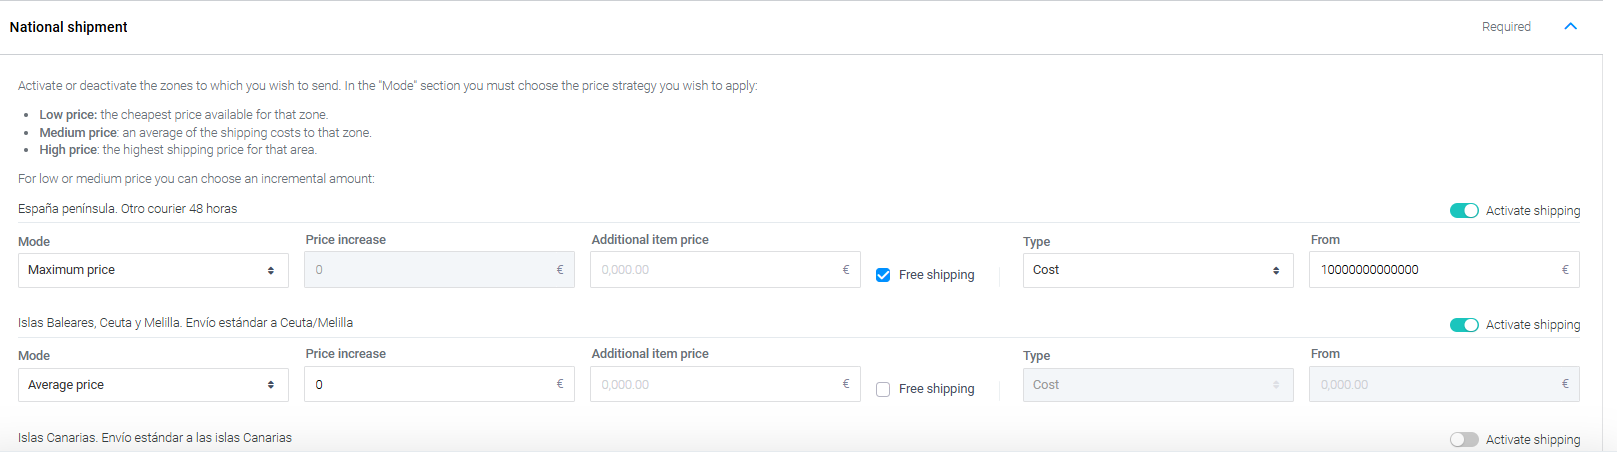The image size is (1617, 461).
Task: Click the euro icon in España From field
Action: coord(1565,270)
